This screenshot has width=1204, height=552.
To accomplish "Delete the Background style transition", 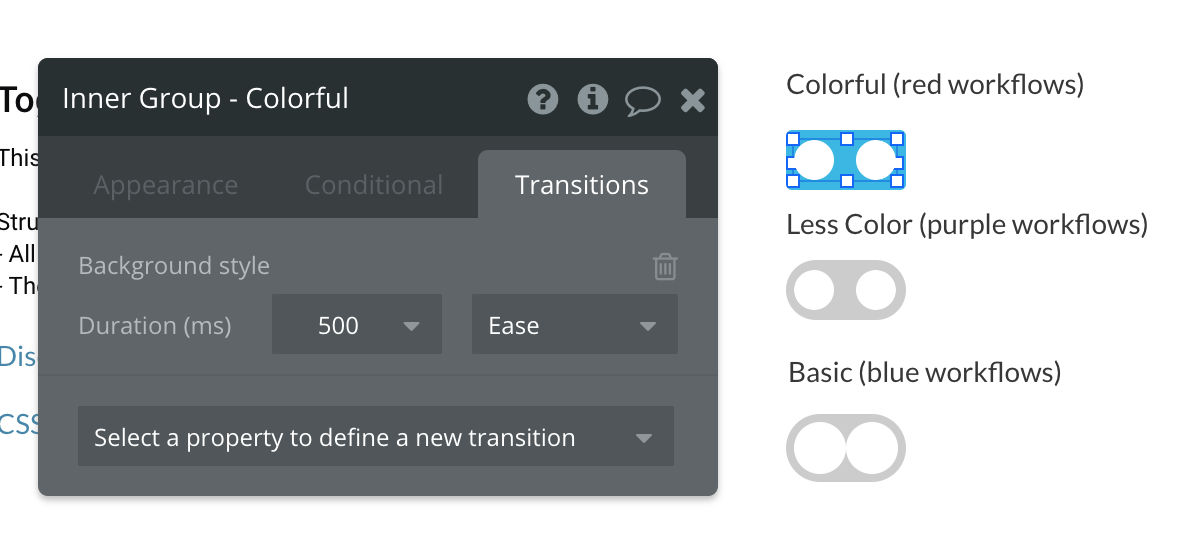I will click(x=665, y=267).
